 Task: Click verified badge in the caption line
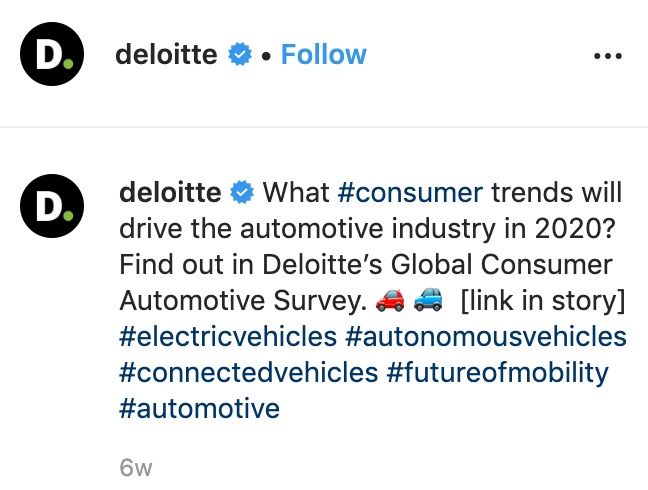tap(242, 192)
